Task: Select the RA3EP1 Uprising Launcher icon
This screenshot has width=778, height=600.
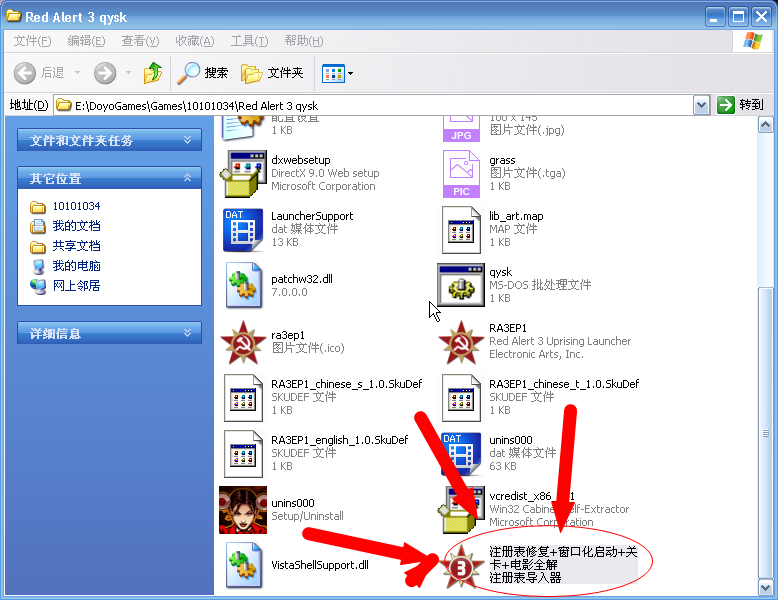Action: (x=461, y=342)
